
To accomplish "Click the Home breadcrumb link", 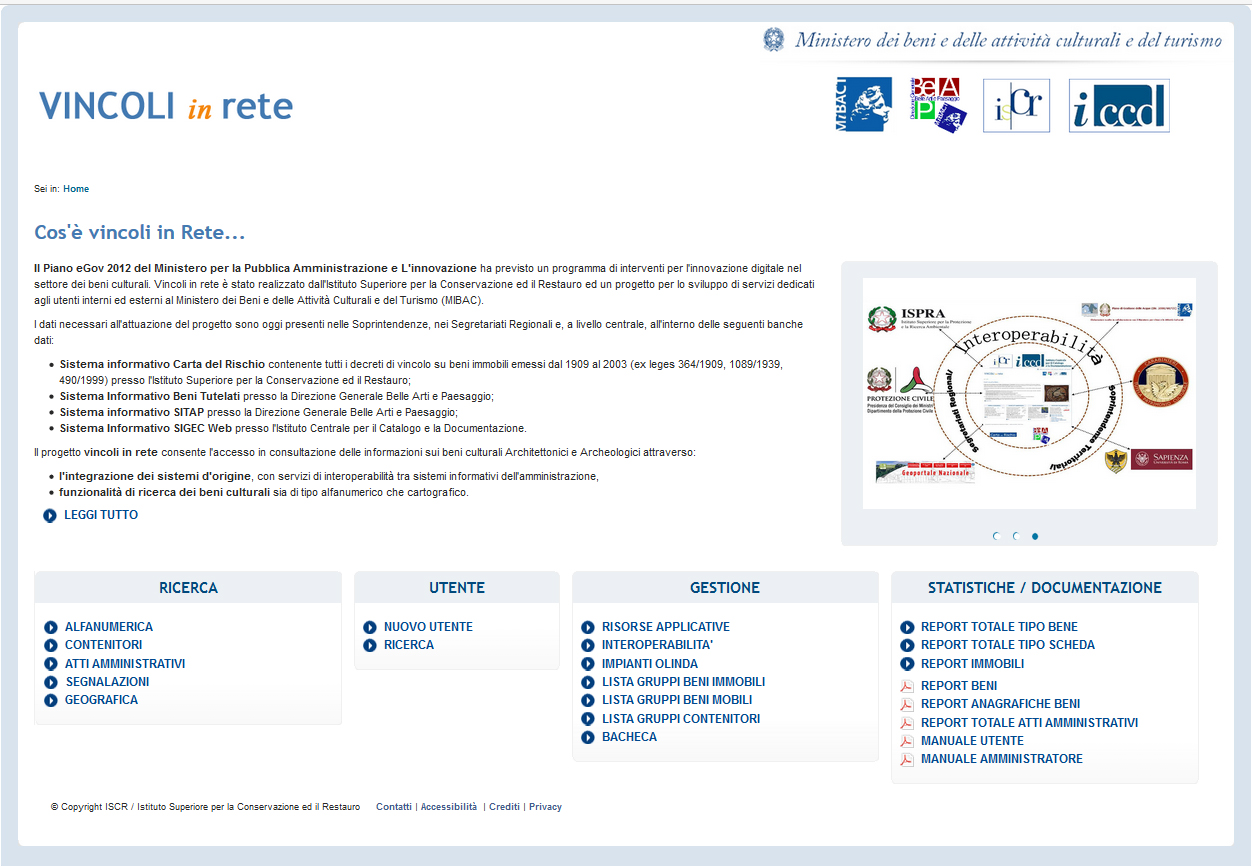I will pos(76,189).
